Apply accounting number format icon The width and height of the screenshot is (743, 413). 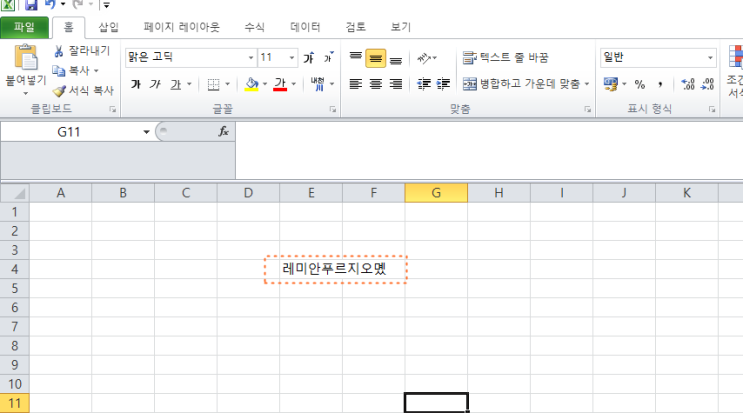[x=610, y=84]
